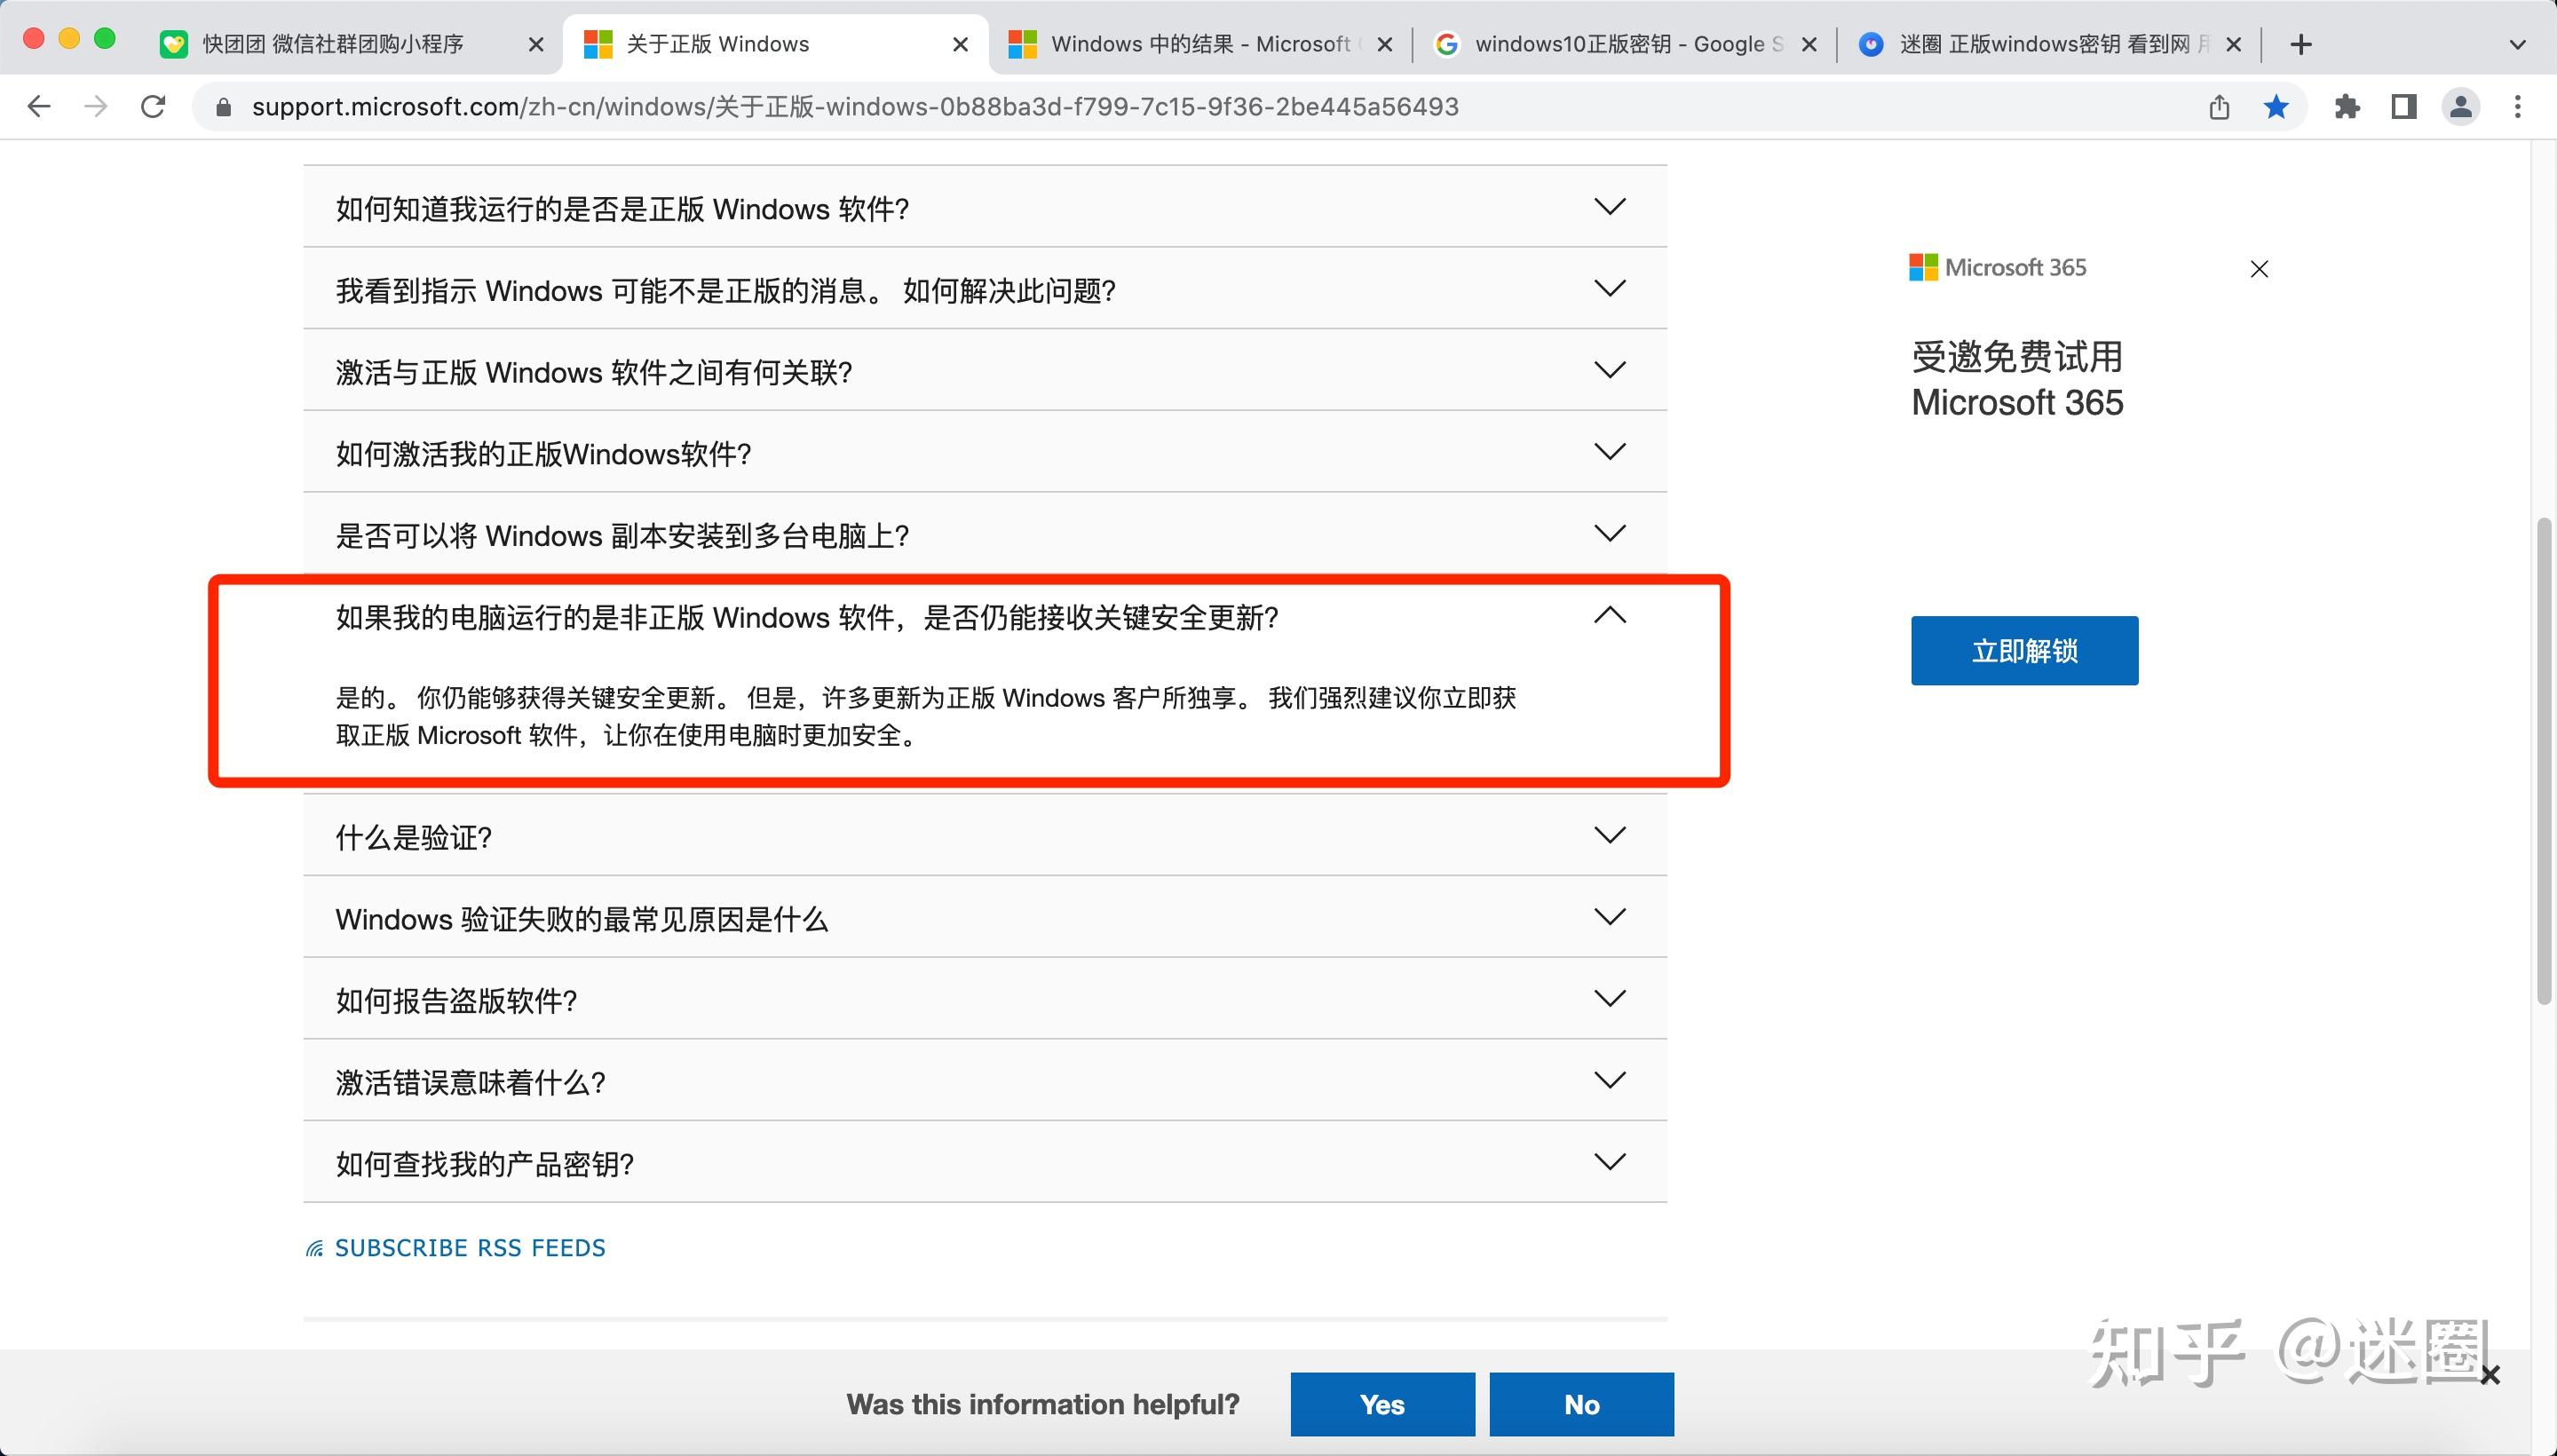2557x1456 pixels.
Task: Click the share icon in the address bar
Action: pyautogui.click(x=2219, y=106)
